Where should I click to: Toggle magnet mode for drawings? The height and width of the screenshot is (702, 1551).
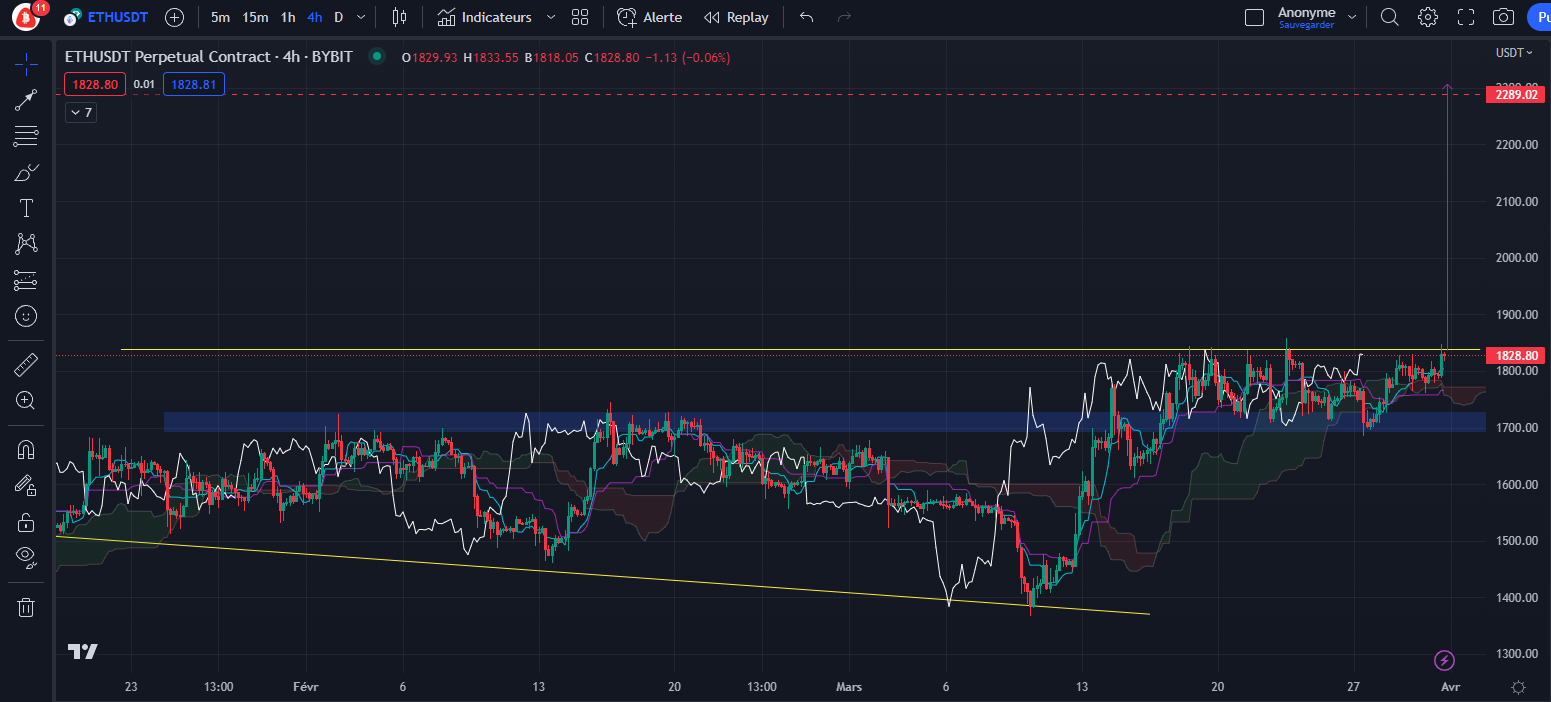(x=26, y=450)
